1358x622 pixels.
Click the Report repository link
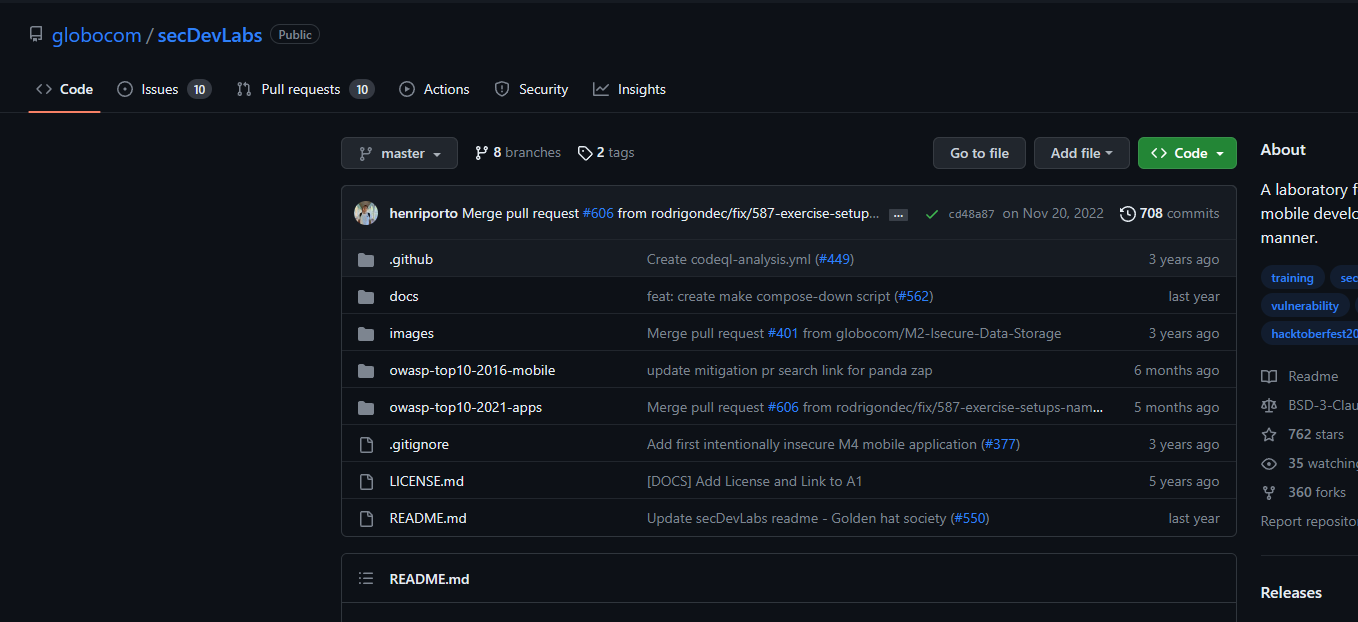(x=1309, y=521)
